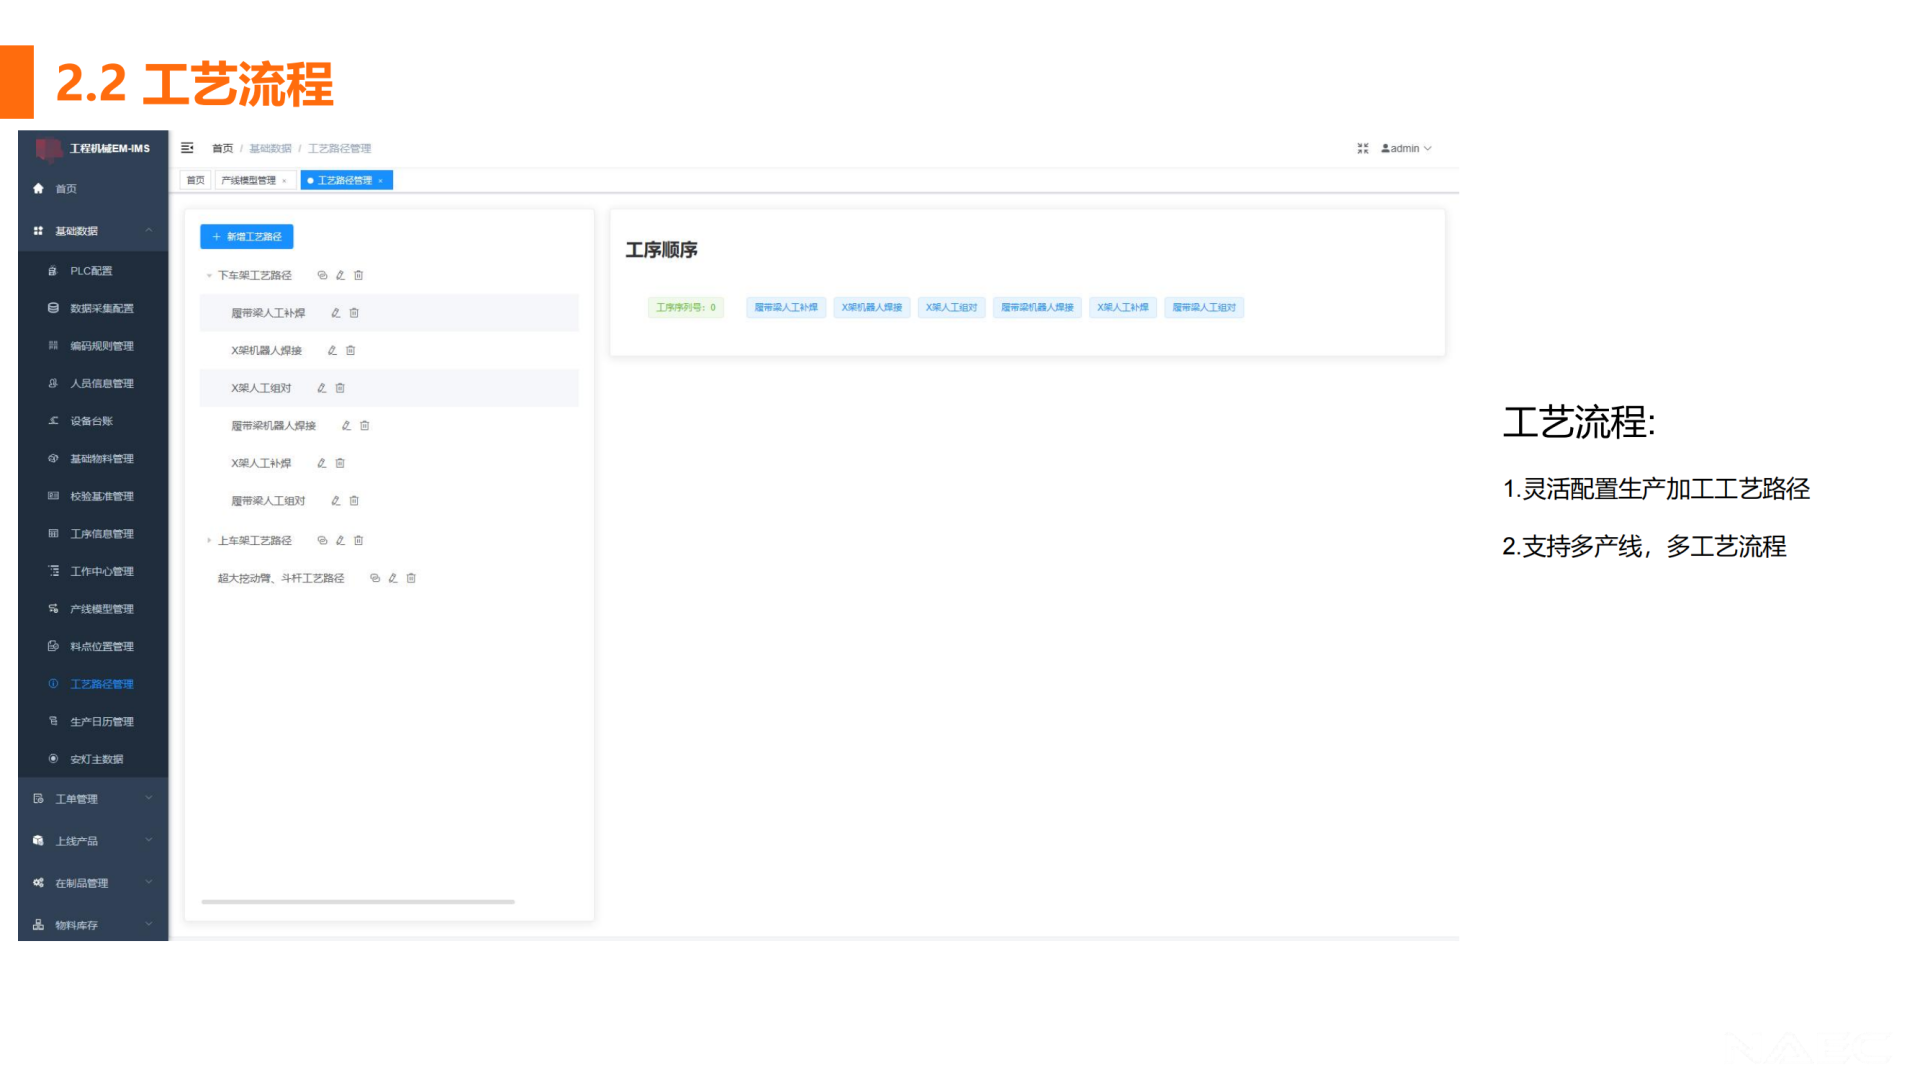Delete icon for 下车架工艺路径

pos(358,275)
